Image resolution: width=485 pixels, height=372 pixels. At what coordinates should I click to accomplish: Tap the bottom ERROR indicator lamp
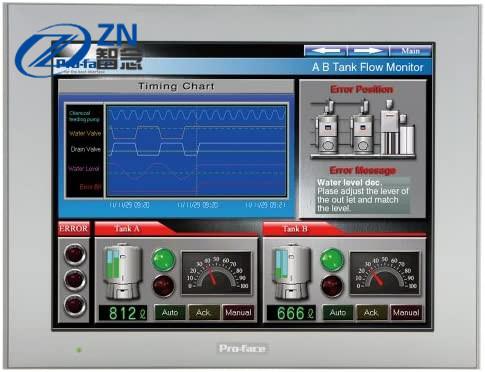pyautogui.click(x=74, y=305)
